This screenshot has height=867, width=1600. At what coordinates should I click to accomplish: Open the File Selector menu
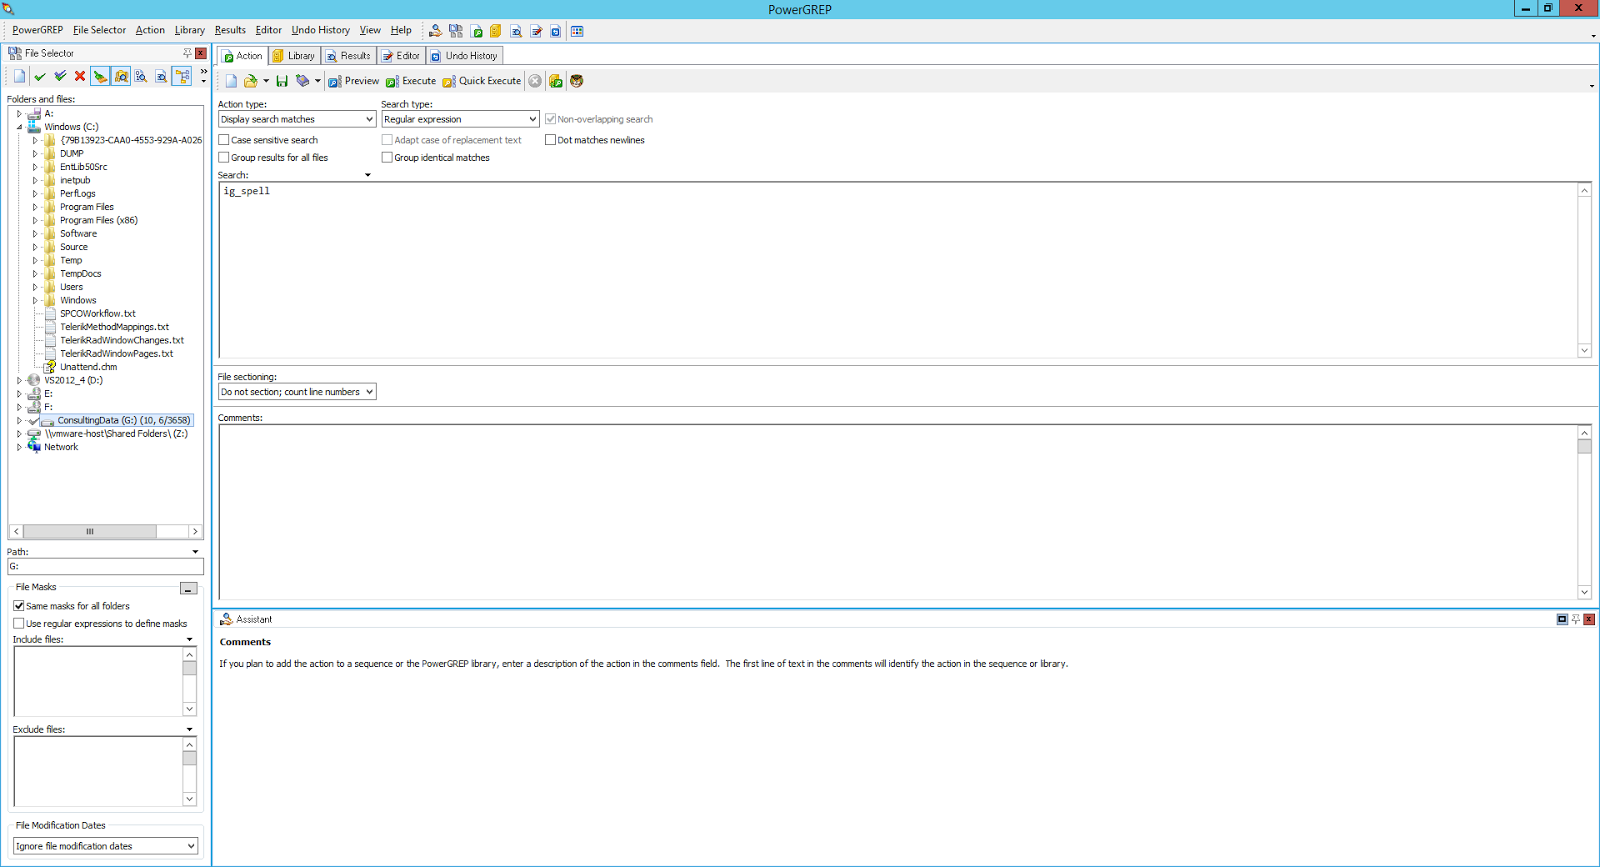[x=99, y=30]
